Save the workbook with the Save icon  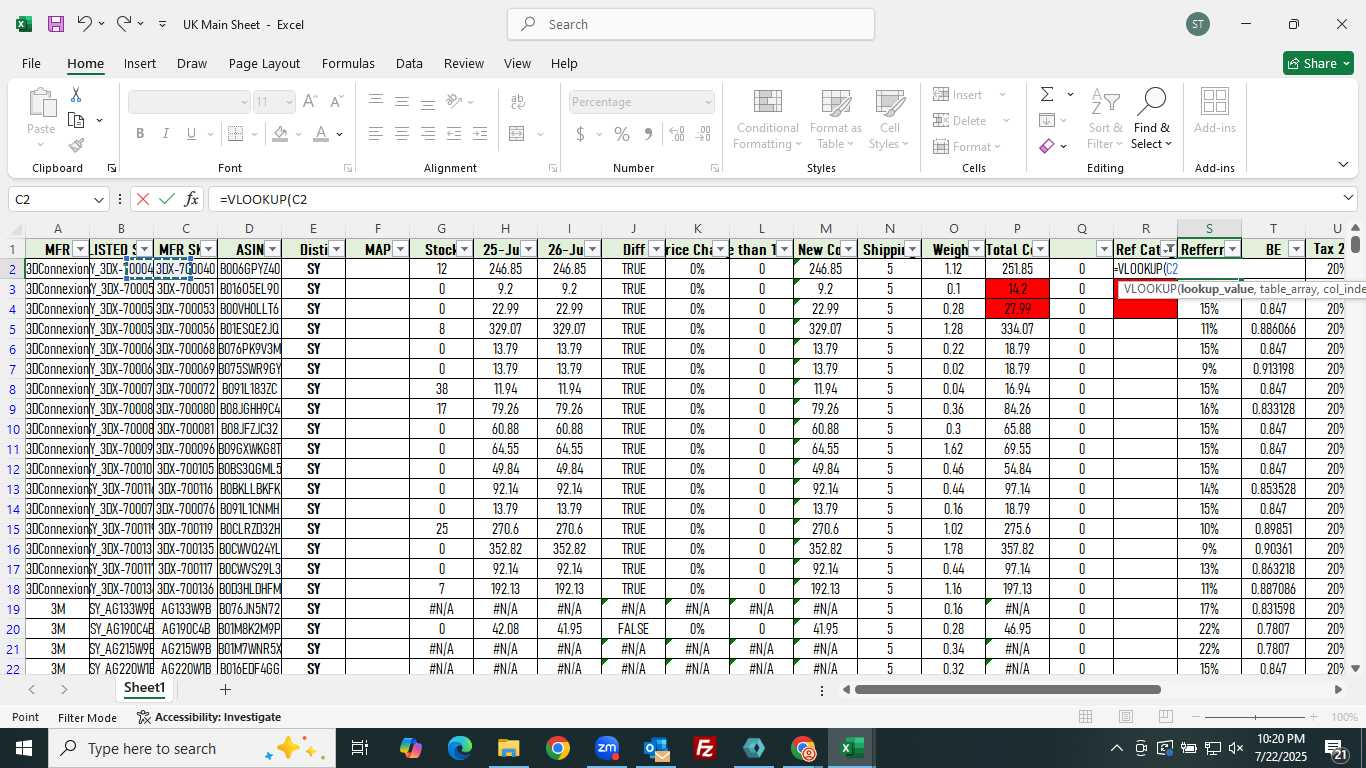click(x=56, y=24)
